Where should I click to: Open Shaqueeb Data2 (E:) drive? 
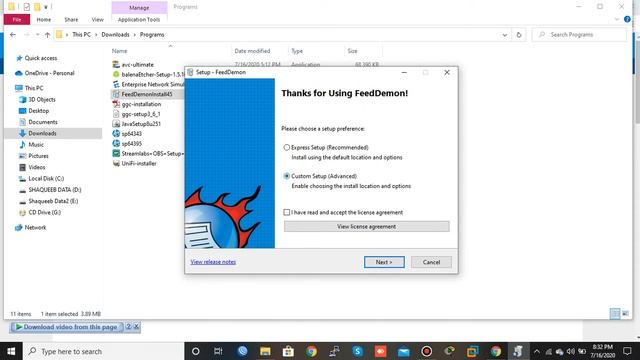point(53,201)
